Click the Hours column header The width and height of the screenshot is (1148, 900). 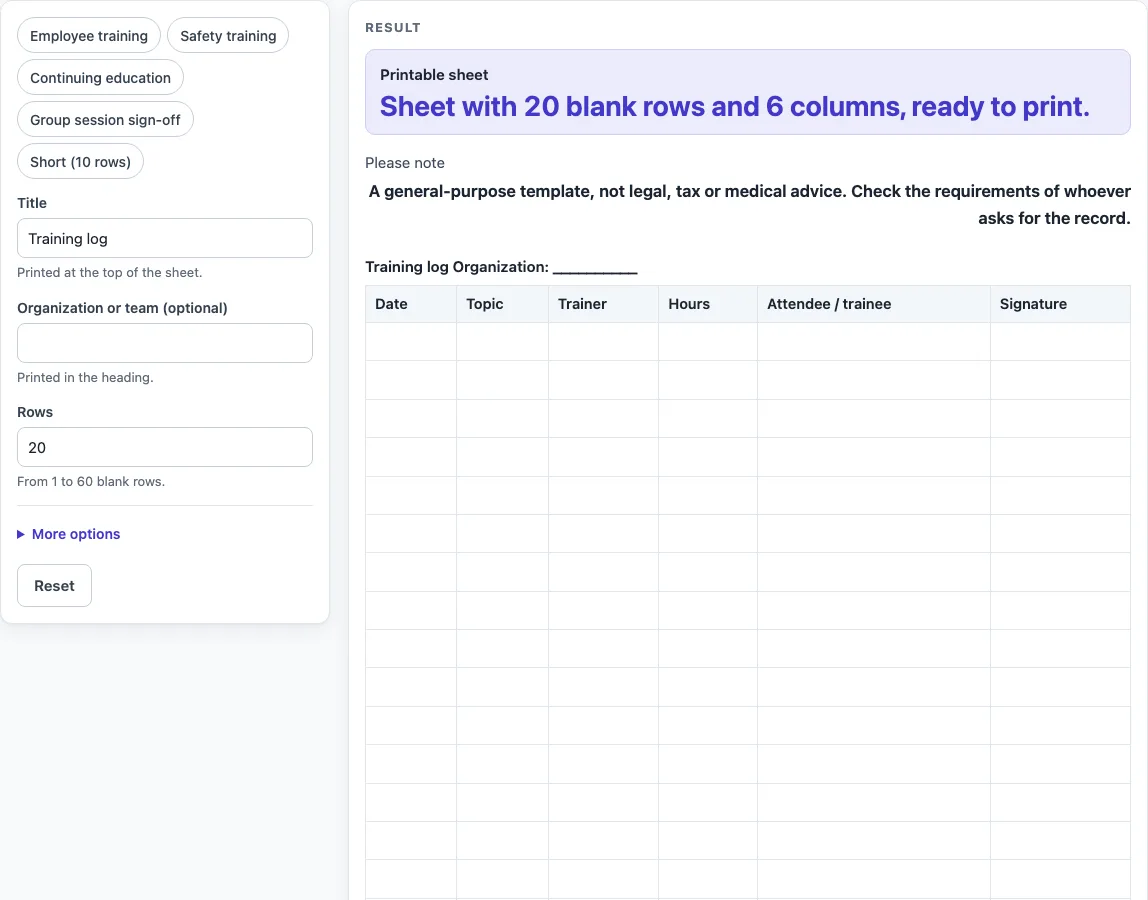click(x=708, y=304)
